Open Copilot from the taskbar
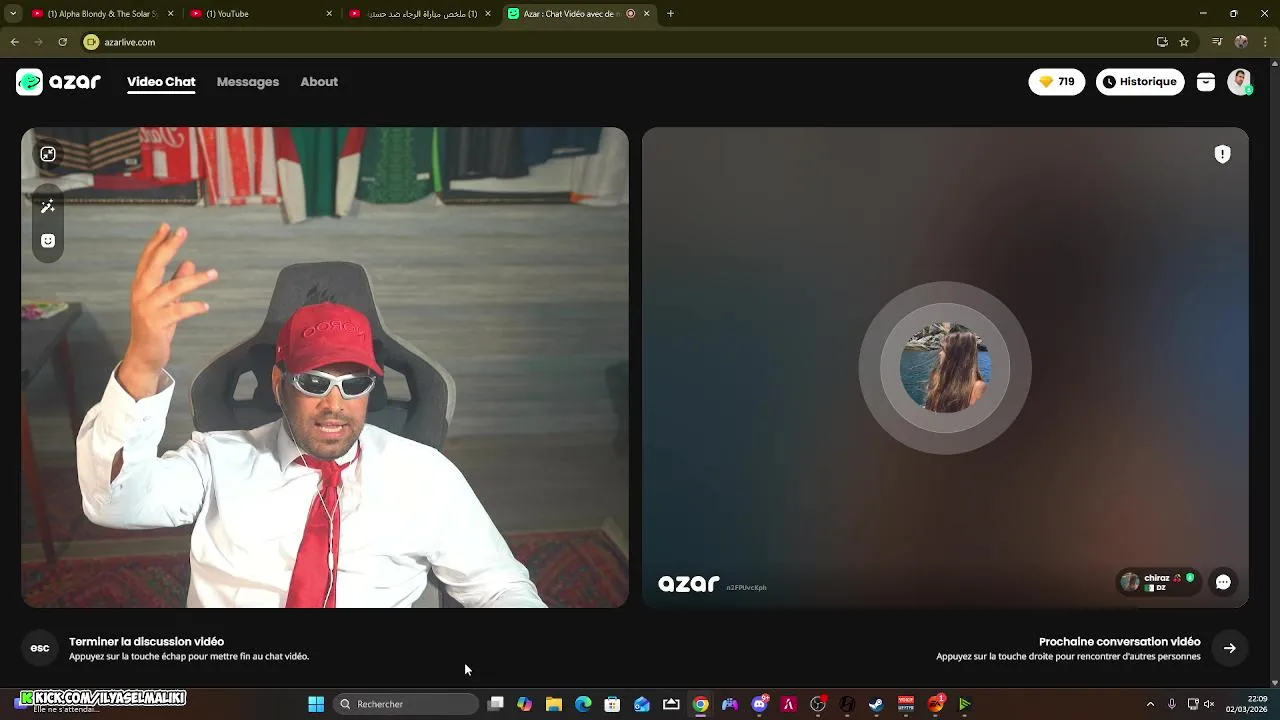This screenshot has width=1280, height=720. 524,704
